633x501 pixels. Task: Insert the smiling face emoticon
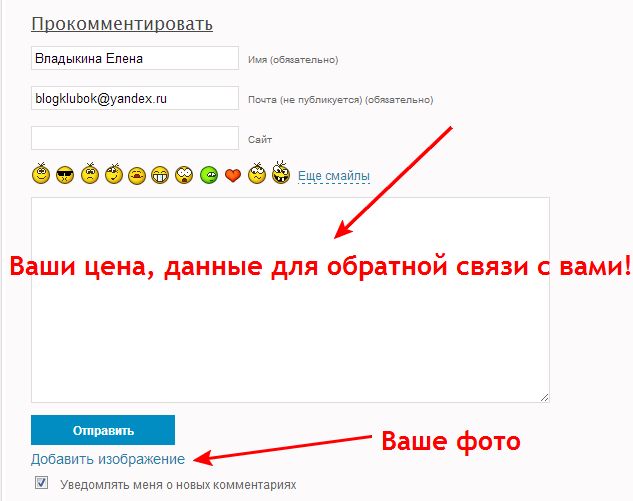[41, 174]
